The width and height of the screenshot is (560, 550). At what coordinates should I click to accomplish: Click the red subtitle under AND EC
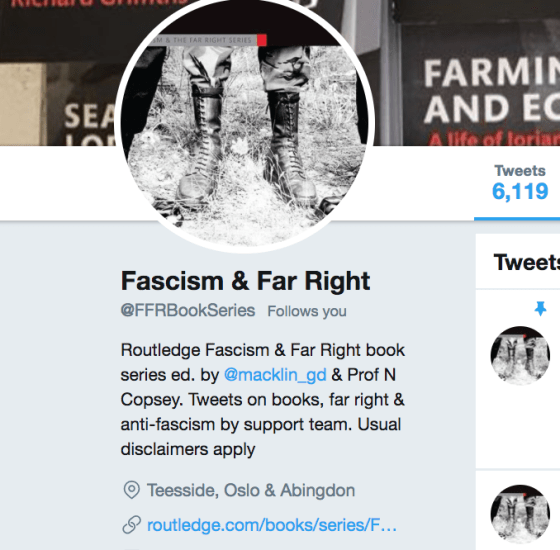(x=494, y=139)
